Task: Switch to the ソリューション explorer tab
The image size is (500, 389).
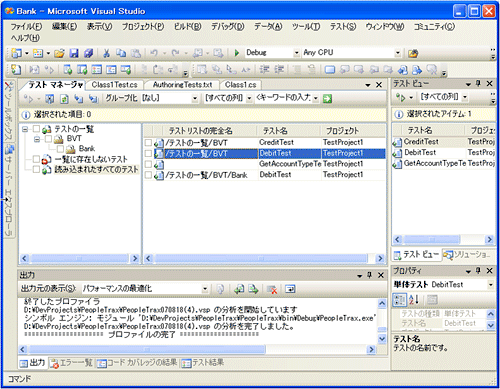Action: [x=467, y=255]
